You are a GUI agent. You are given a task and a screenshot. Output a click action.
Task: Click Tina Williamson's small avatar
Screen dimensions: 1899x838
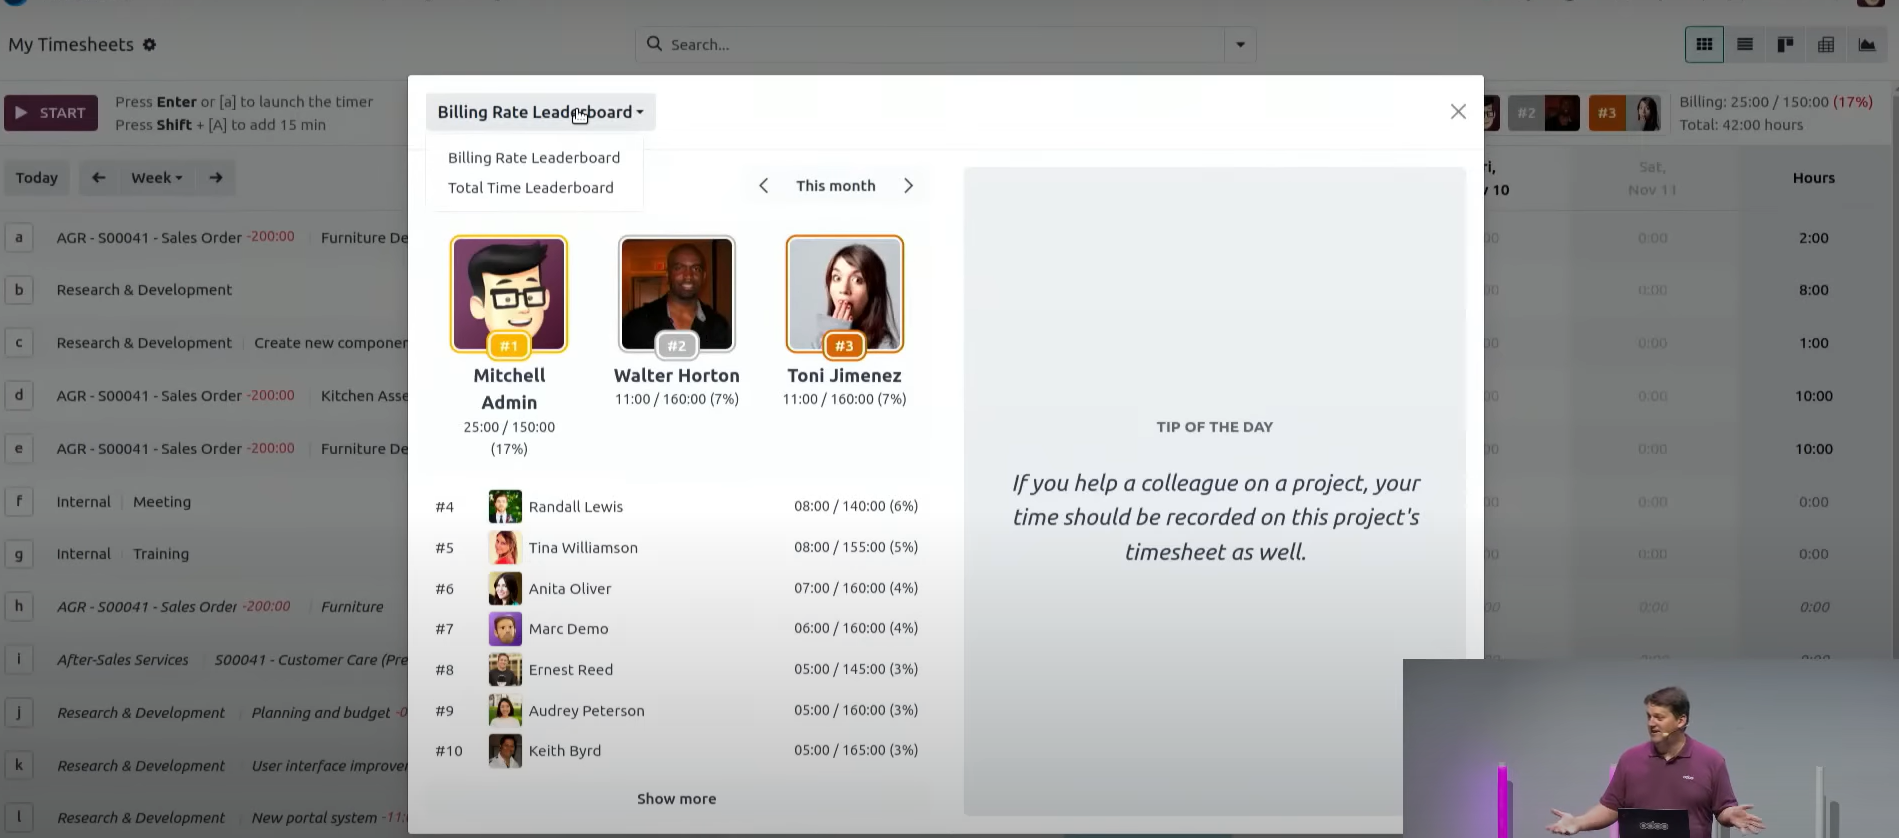pos(505,548)
